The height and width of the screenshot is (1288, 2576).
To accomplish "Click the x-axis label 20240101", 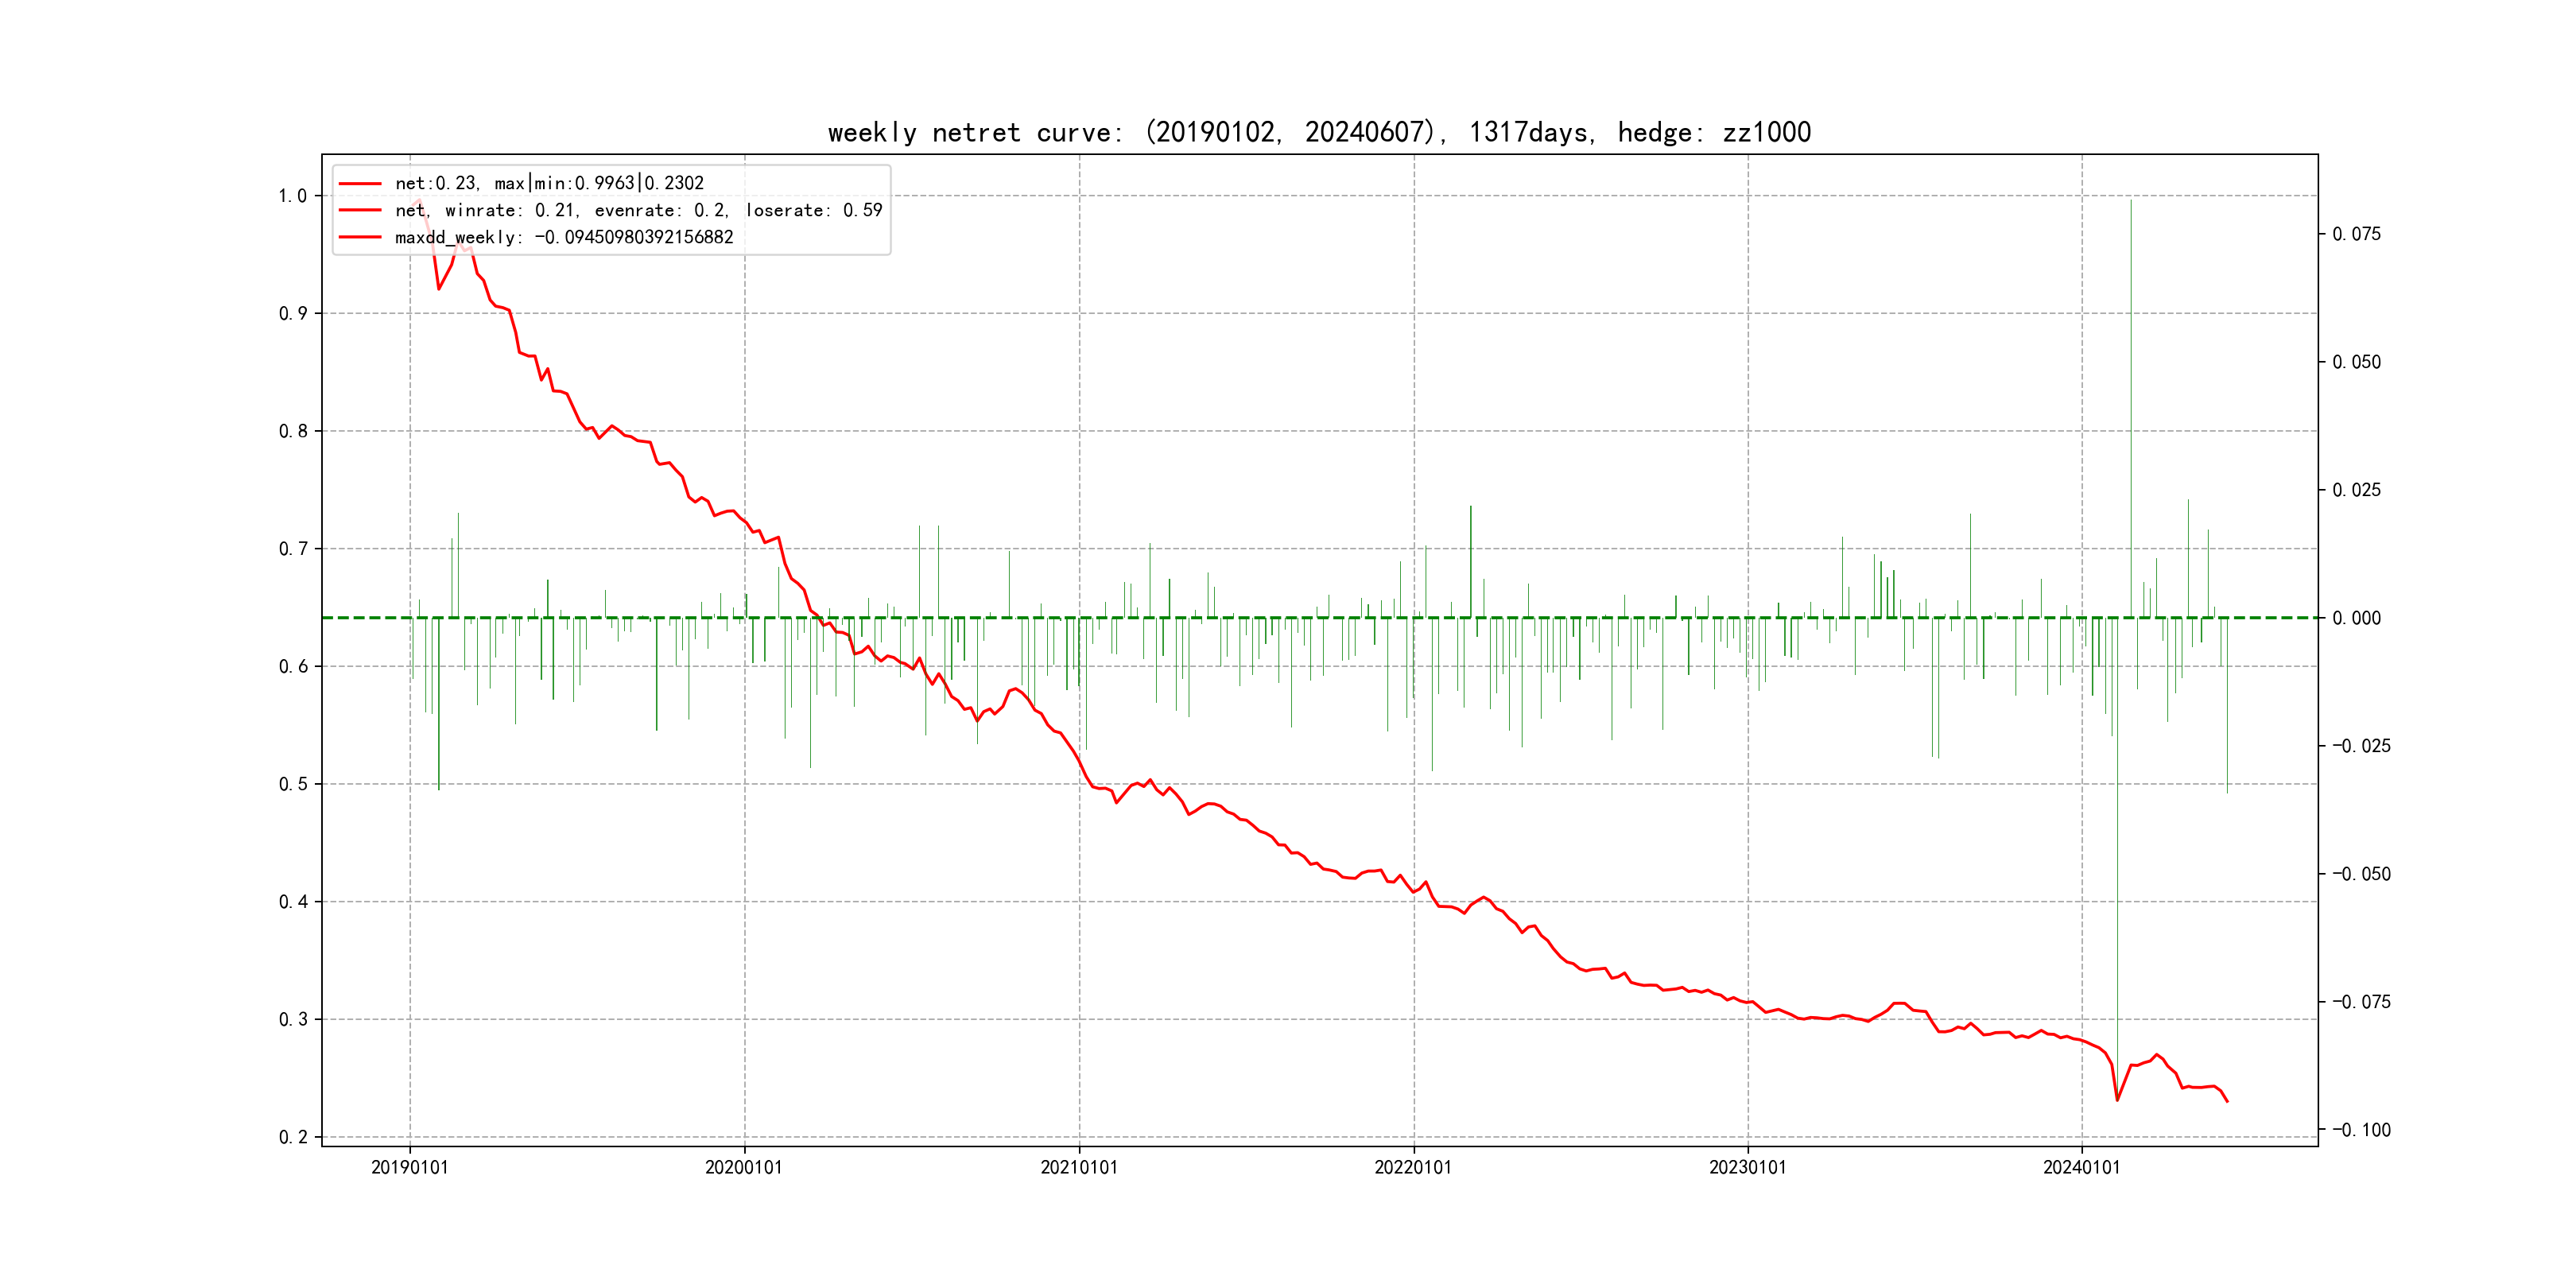I will point(2081,1168).
